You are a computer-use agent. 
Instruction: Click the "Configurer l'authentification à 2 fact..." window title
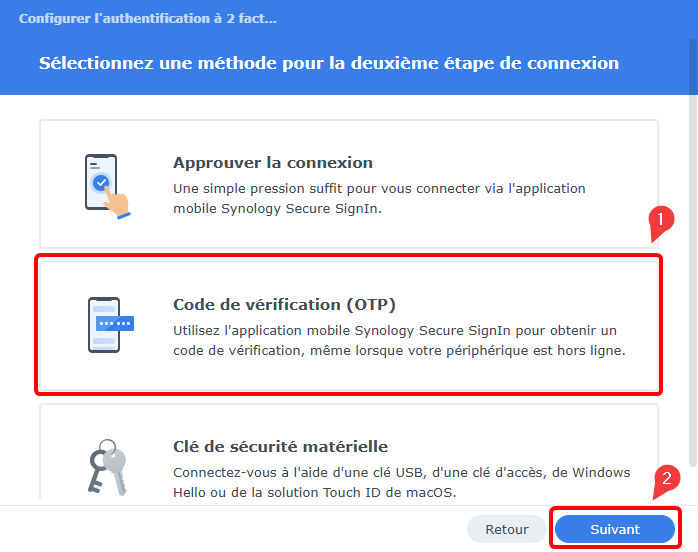[x=148, y=19]
